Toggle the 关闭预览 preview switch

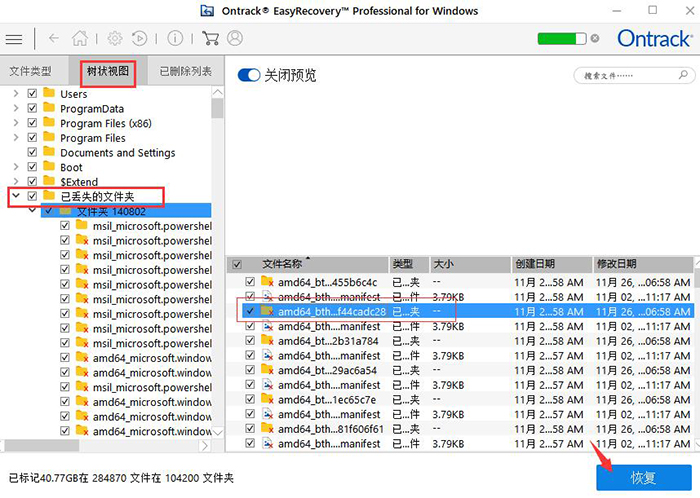pos(249,75)
